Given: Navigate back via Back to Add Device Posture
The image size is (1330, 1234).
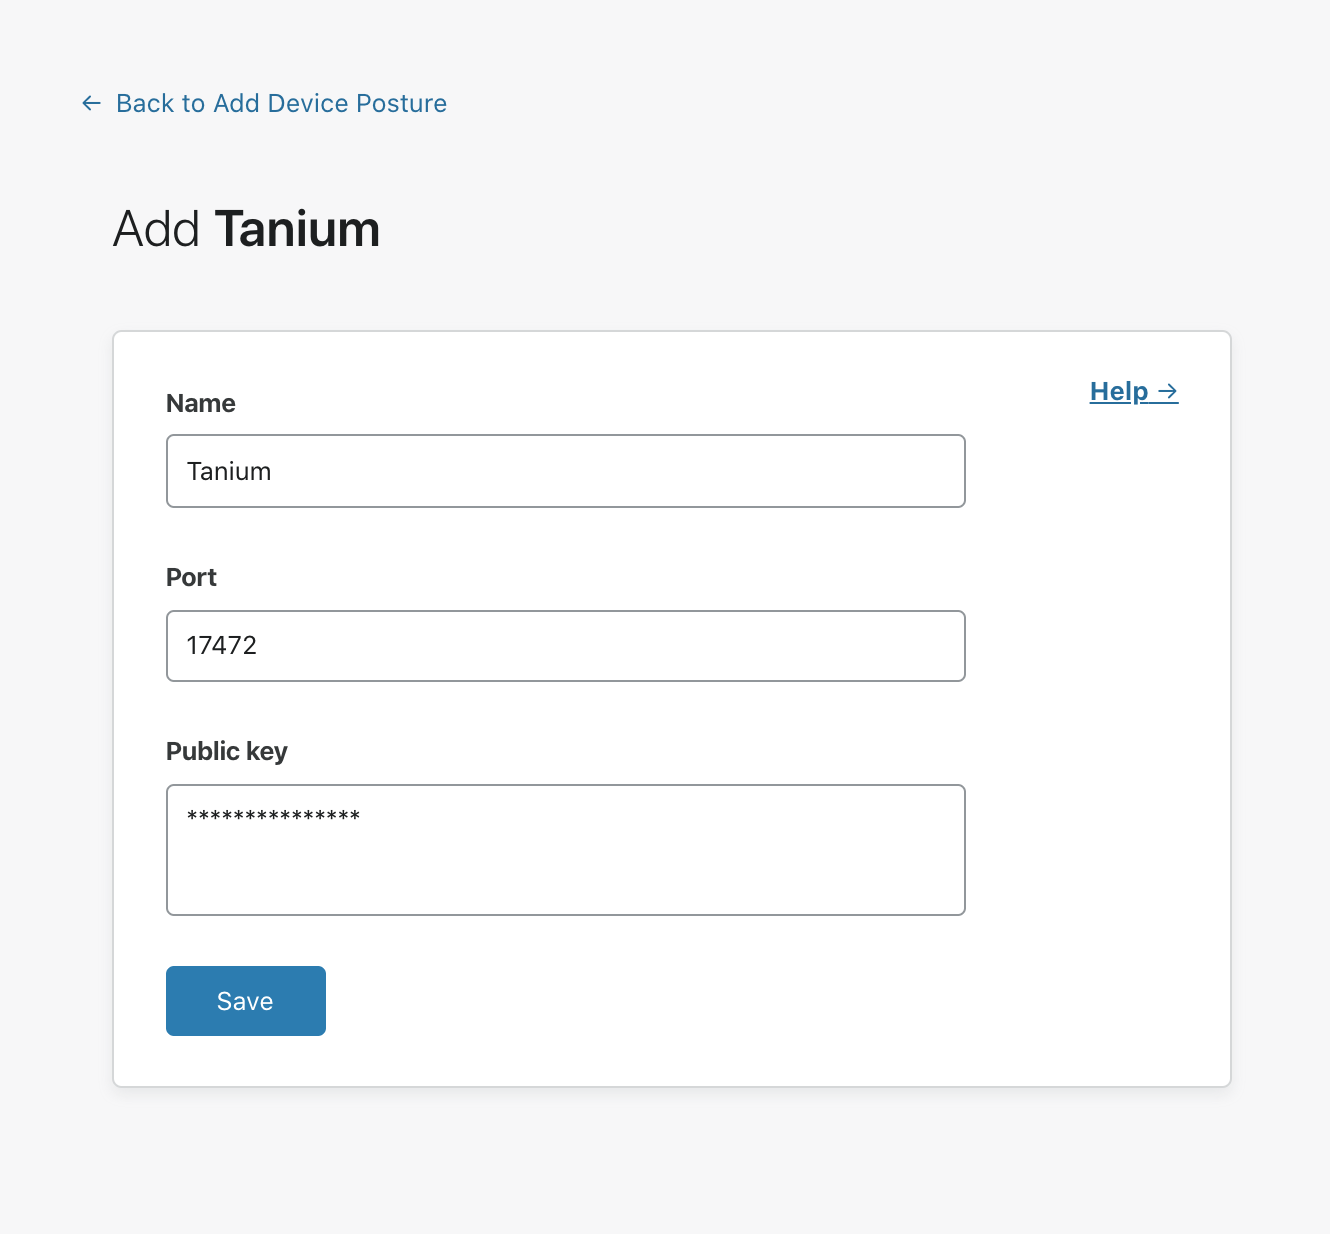Looking at the screenshot, I should [281, 103].
